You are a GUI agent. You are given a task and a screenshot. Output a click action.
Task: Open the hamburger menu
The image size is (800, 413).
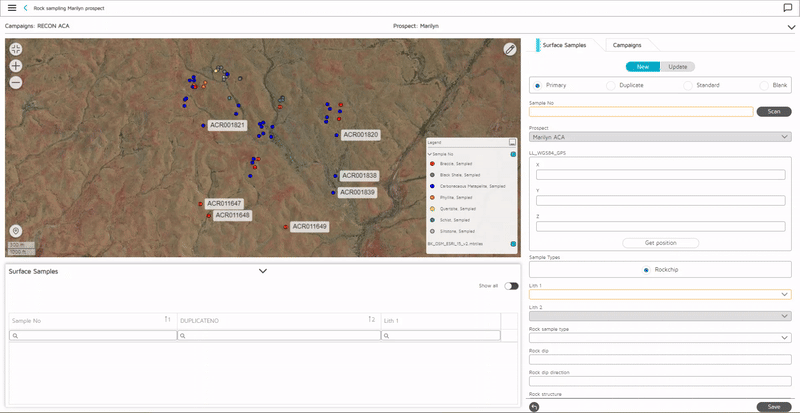pos(11,8)
